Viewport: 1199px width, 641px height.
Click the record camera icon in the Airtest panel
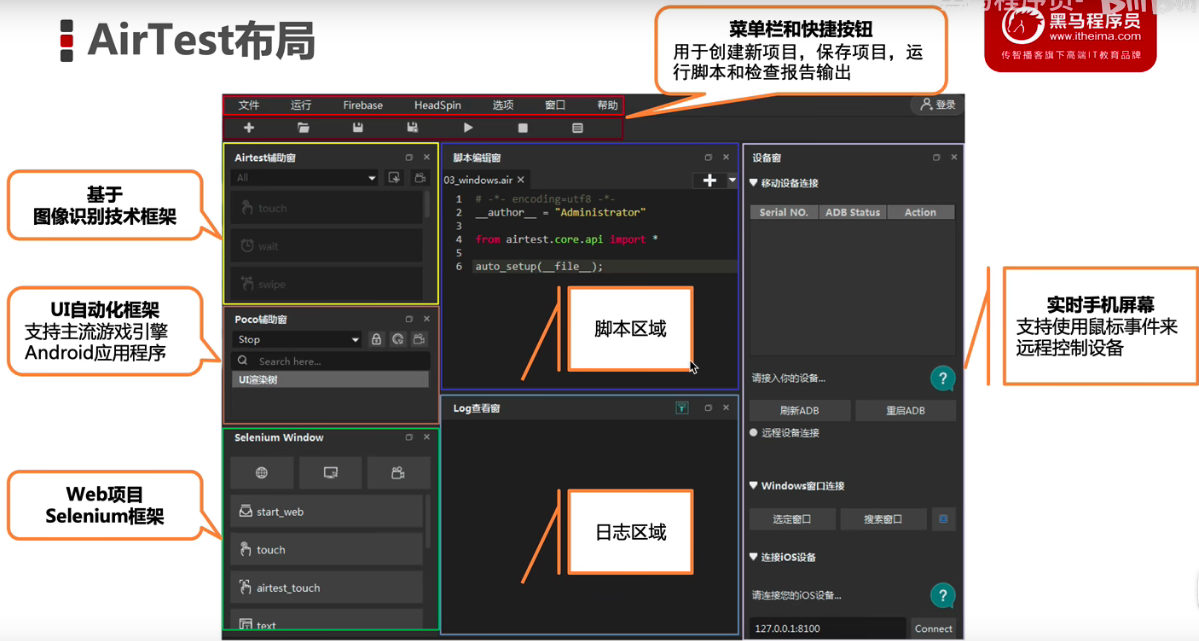(x=420, y=177)
